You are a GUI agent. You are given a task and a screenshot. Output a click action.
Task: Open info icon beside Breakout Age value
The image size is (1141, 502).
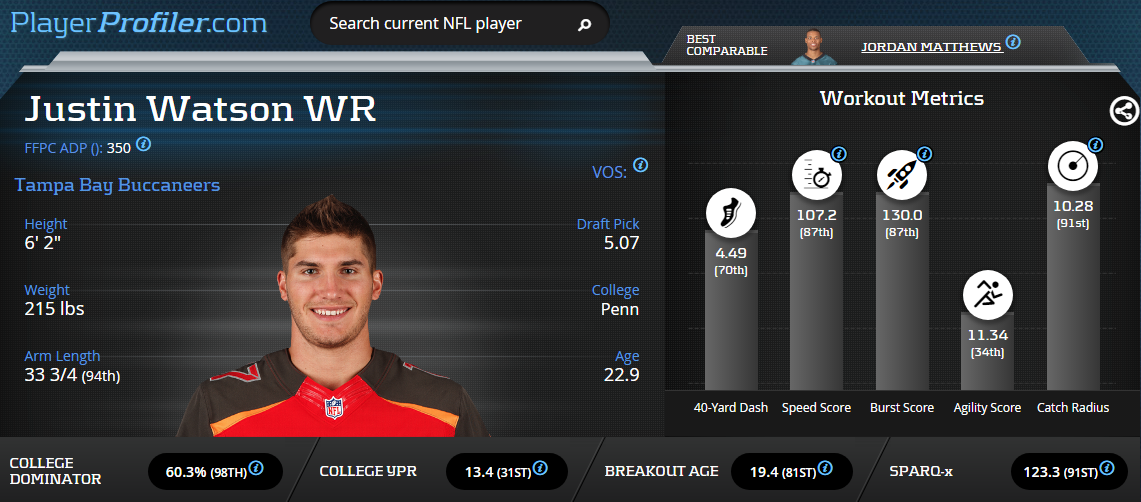[825, 467]
